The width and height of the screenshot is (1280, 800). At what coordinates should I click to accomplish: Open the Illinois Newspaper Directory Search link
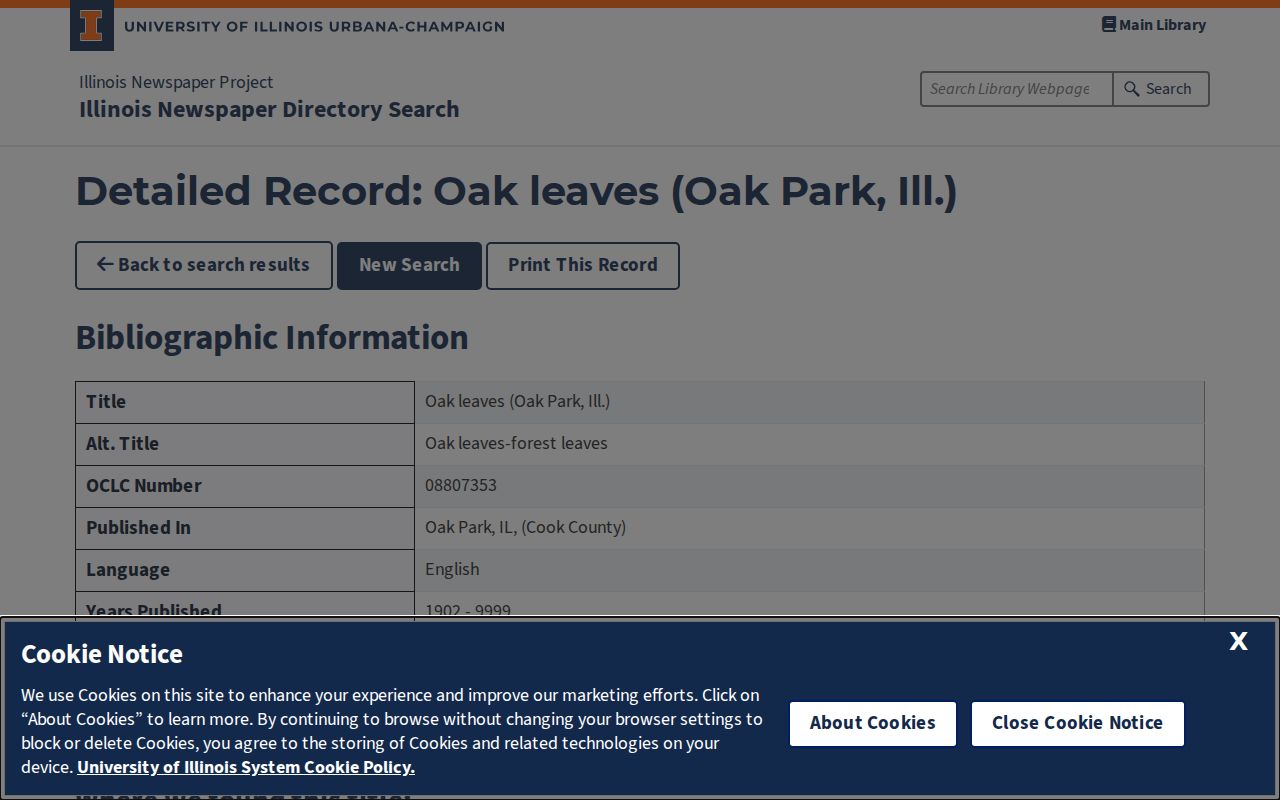click(x=269, y=109)
